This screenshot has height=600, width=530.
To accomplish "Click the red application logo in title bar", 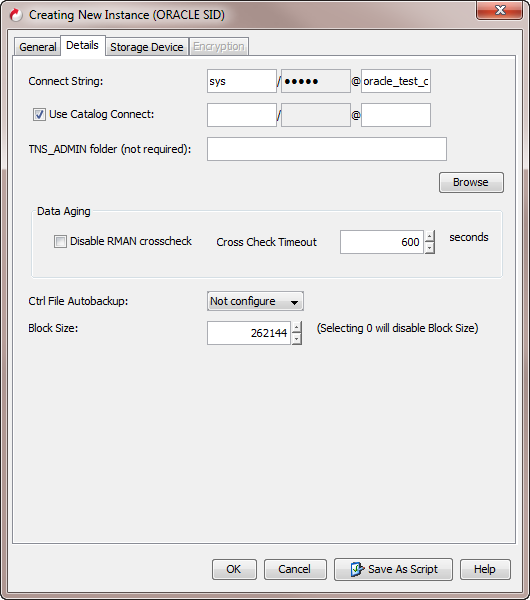I will [16, 15].
